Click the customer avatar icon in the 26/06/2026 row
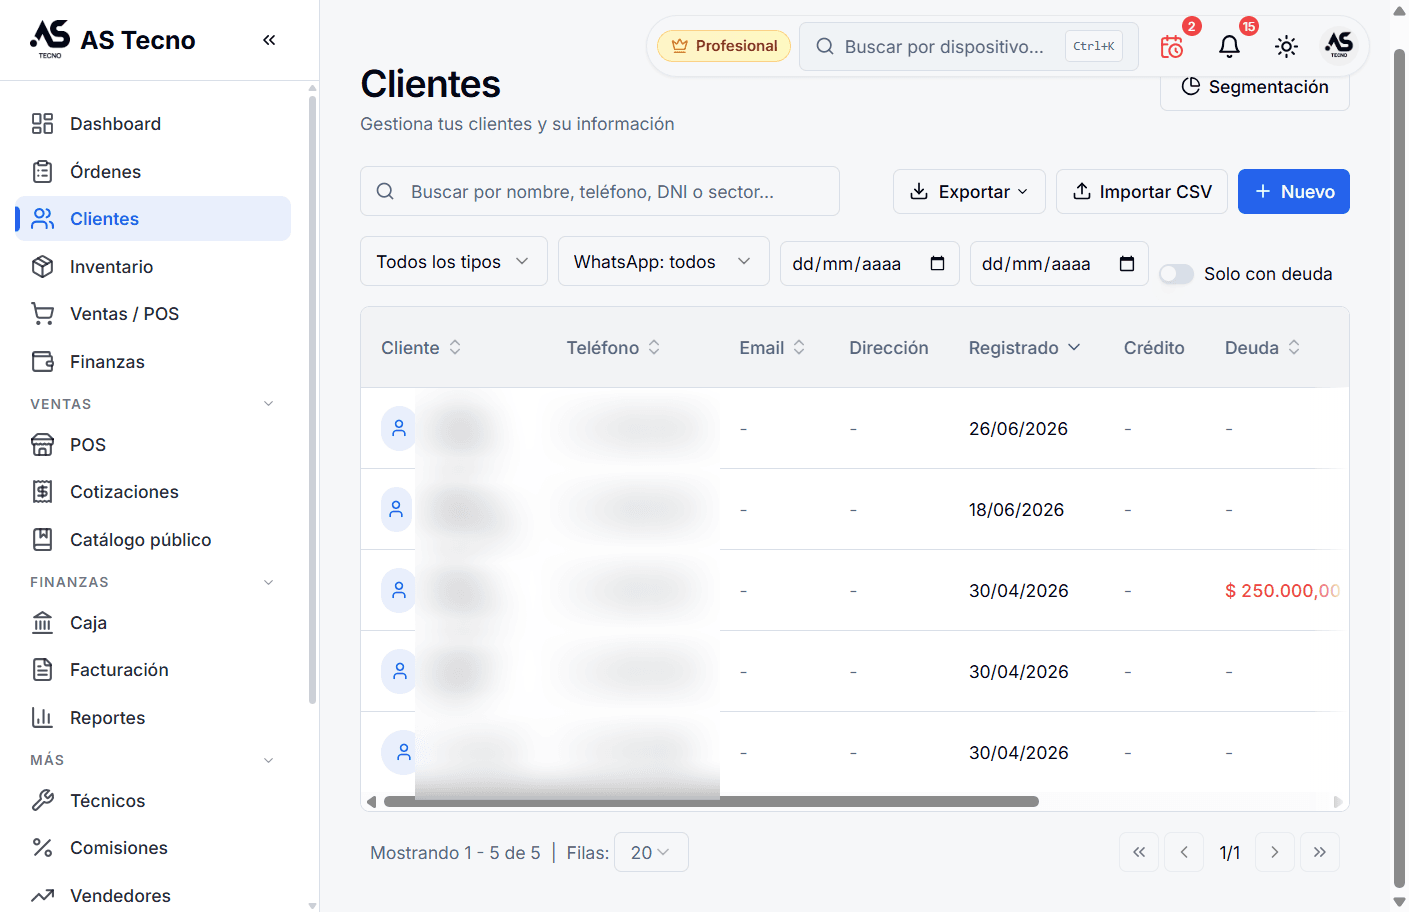The height and width of the screenshot is (912, 1409). [x=399, y=428]
